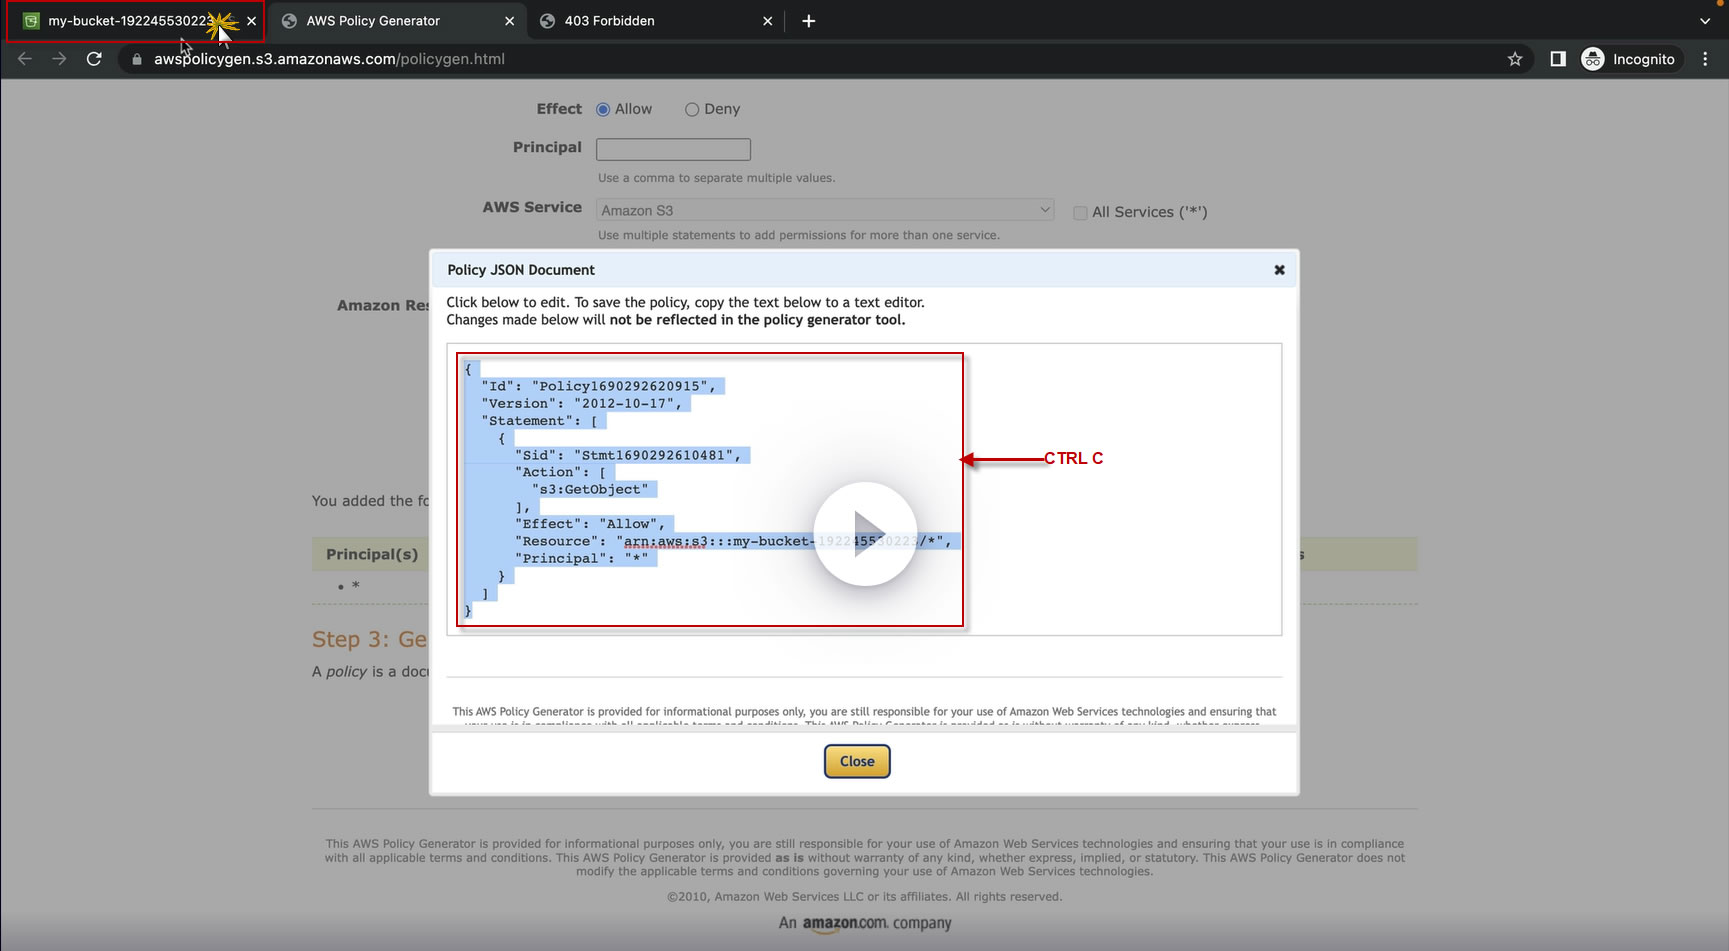The image size is (1729, 951).
Task: Click the address bar URL
Action: (x=329, y=59)
